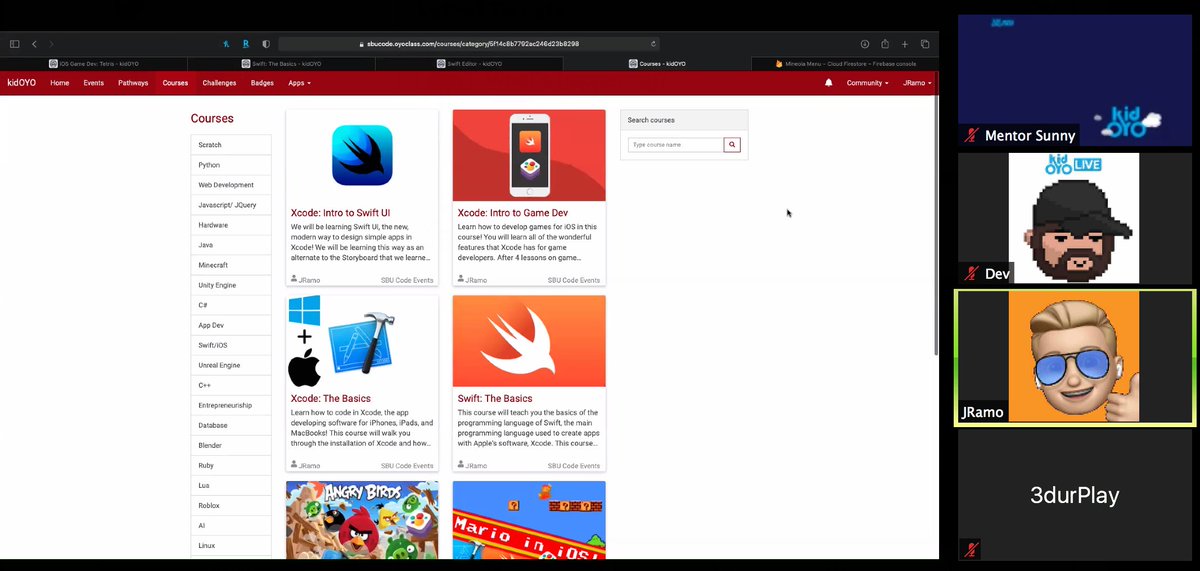Select the Entrepreneurship category
The width and height of the screenshot is (1200, 571).
pos(231,405)
